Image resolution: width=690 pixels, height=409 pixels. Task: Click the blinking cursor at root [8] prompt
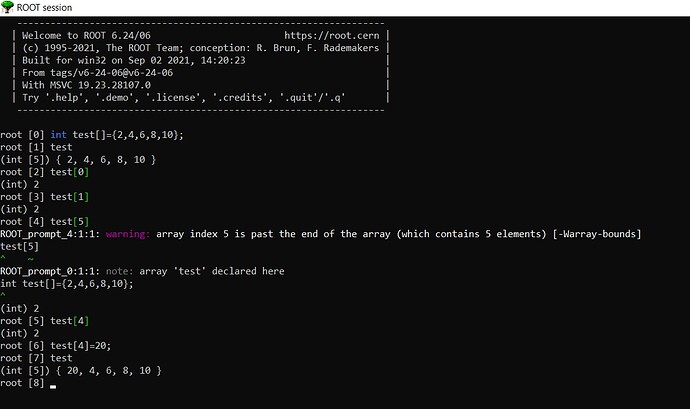coord(53,387)
